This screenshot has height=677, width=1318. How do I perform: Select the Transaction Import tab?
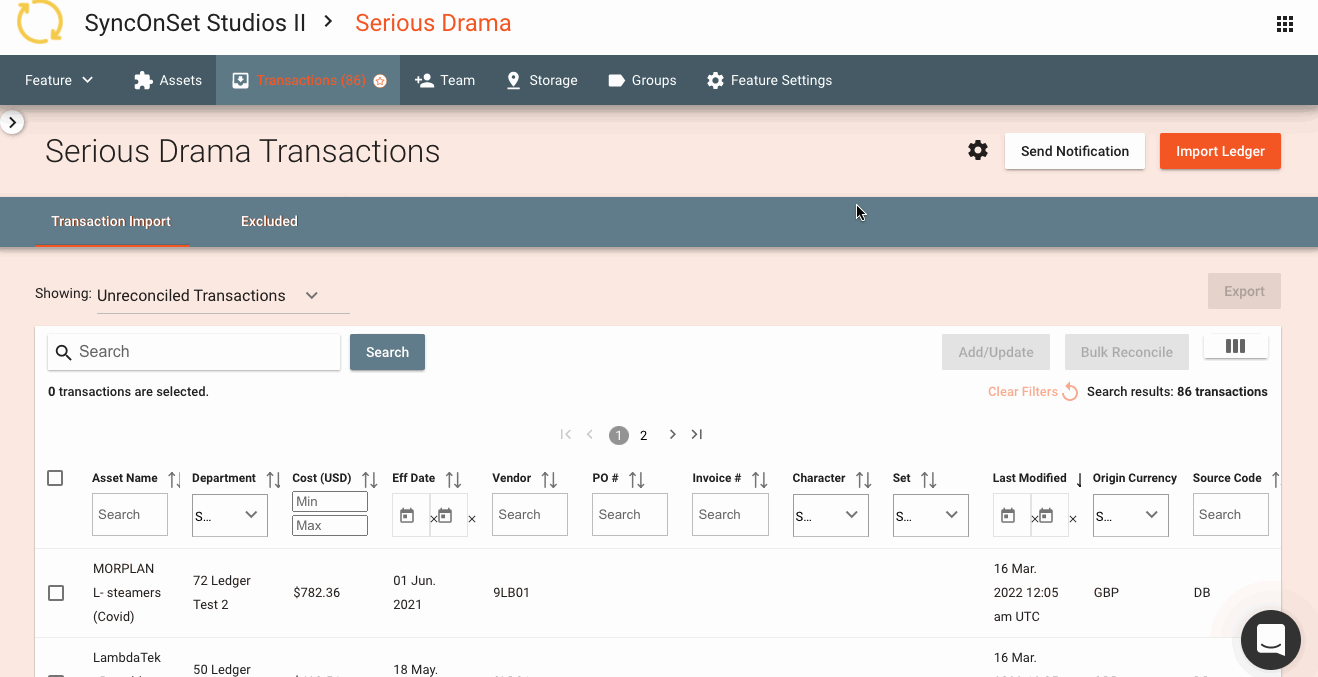click(111, 221)
